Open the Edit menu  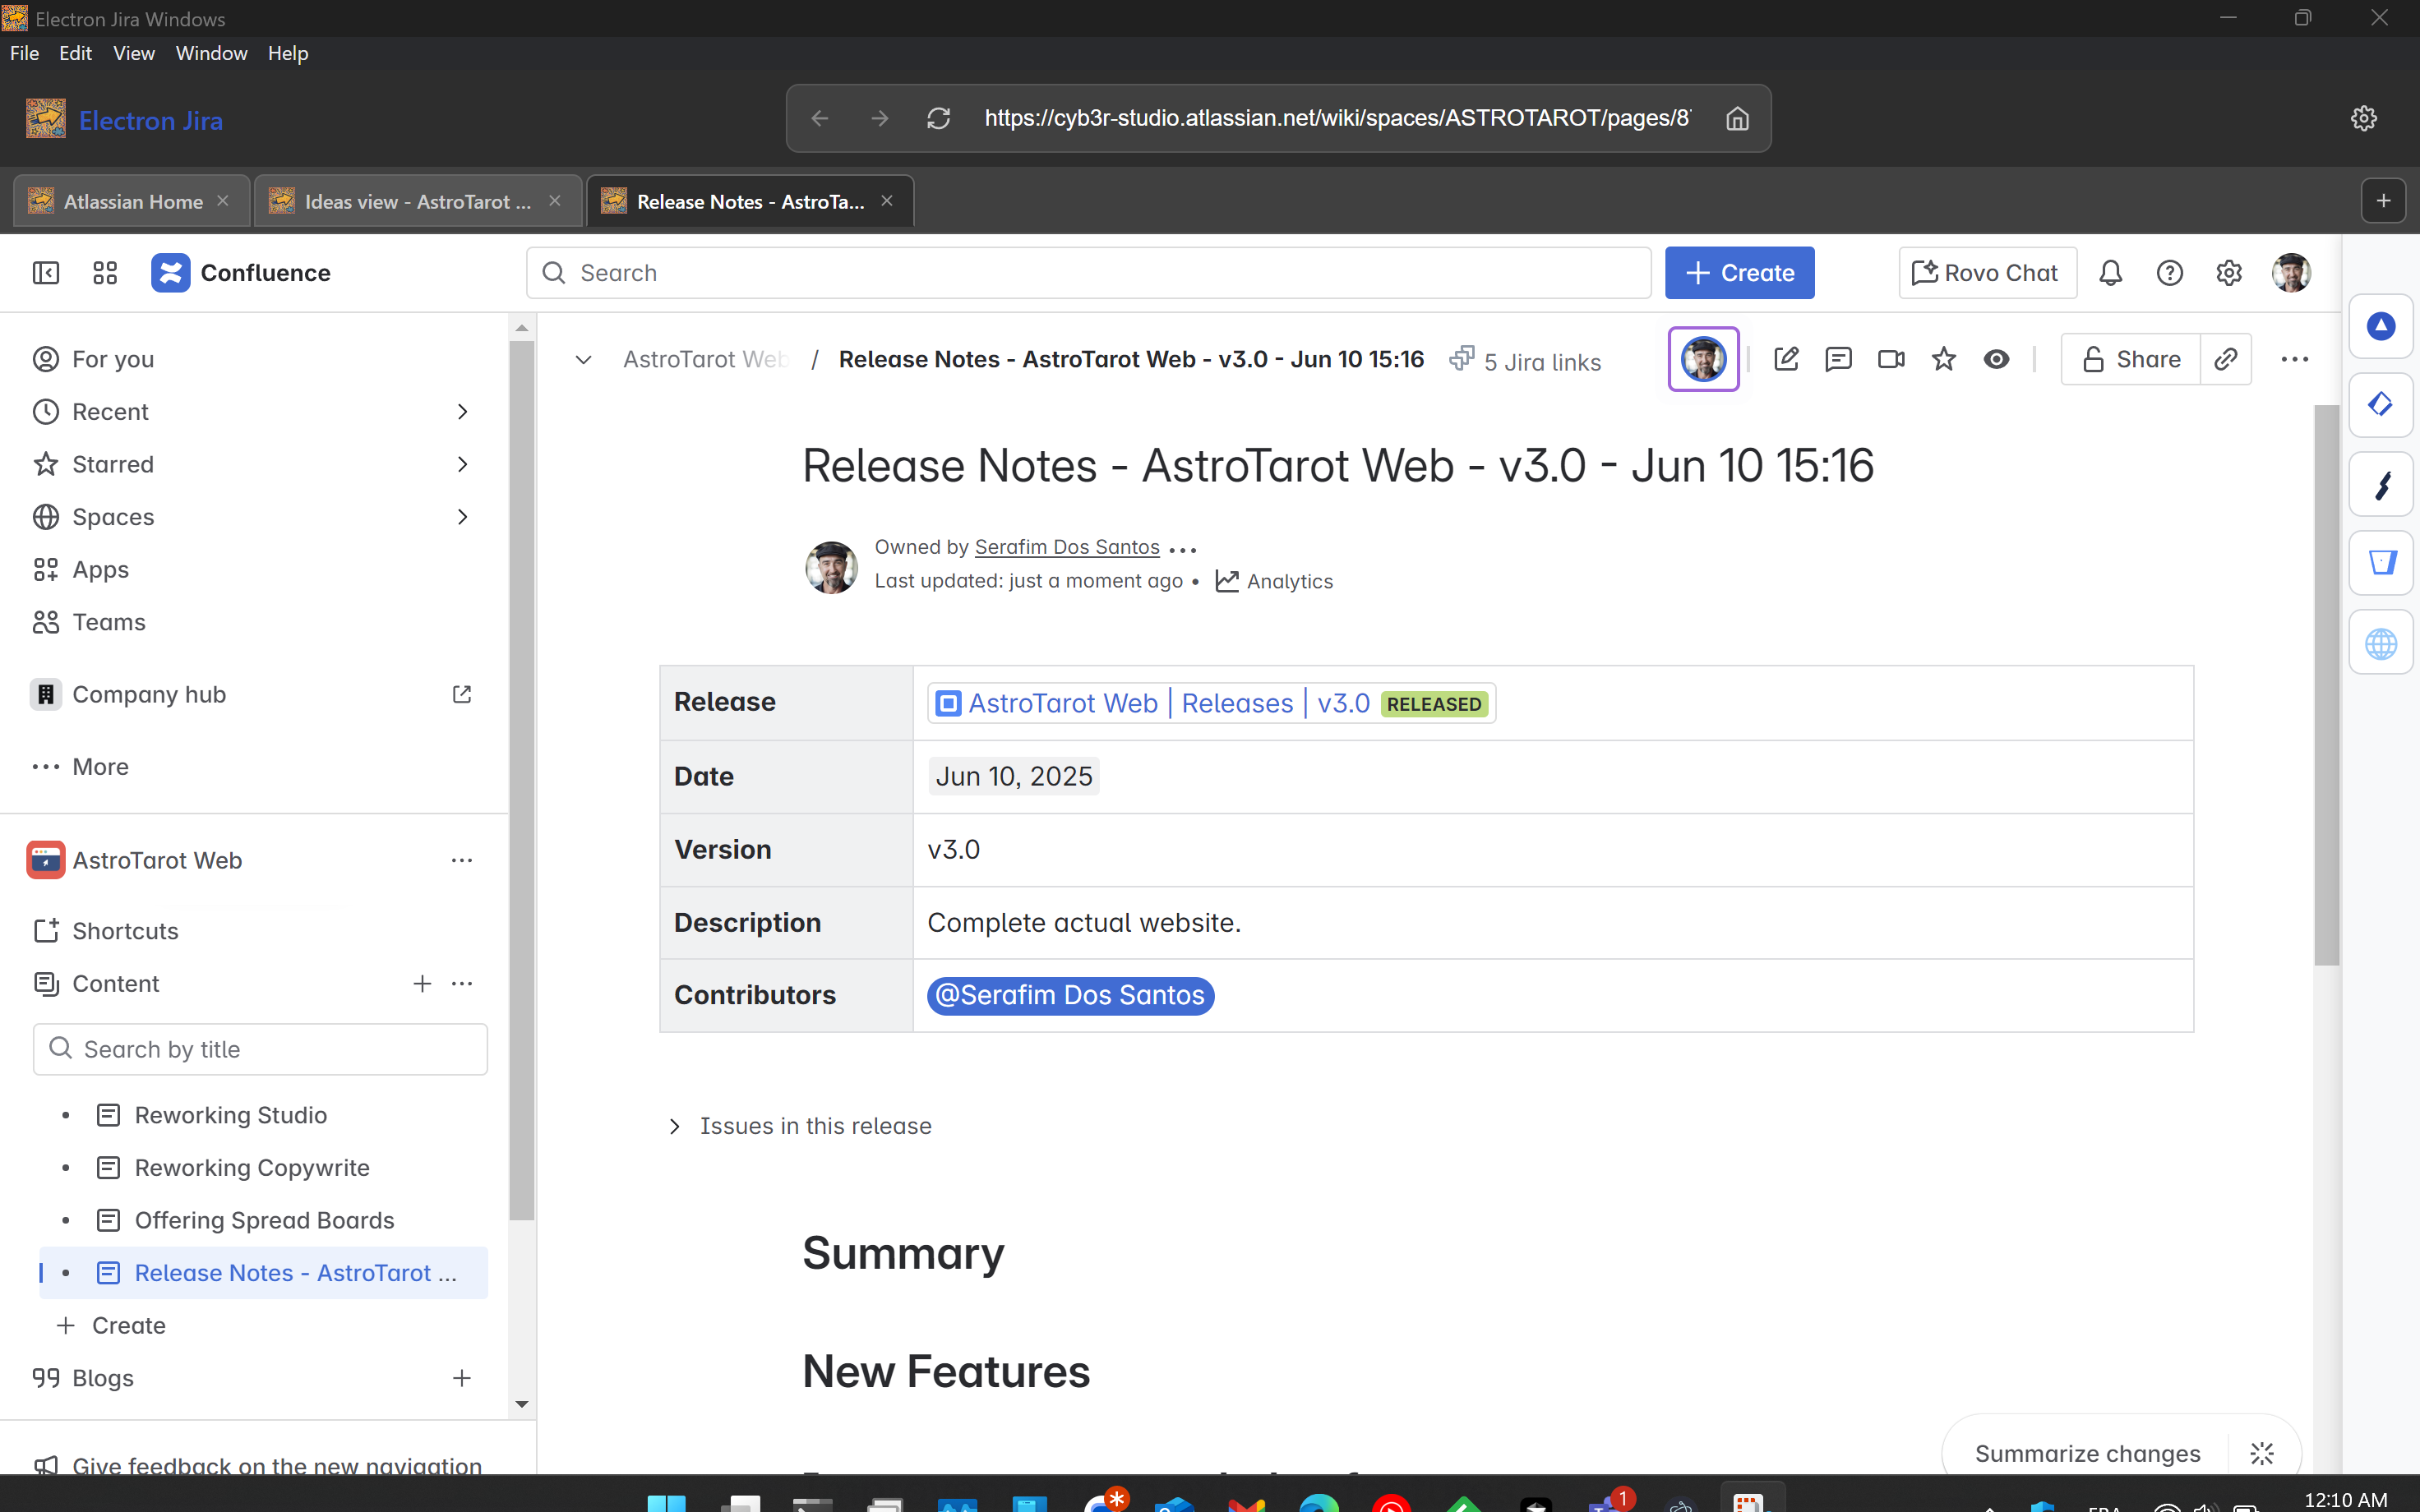[x=75, y=53]
